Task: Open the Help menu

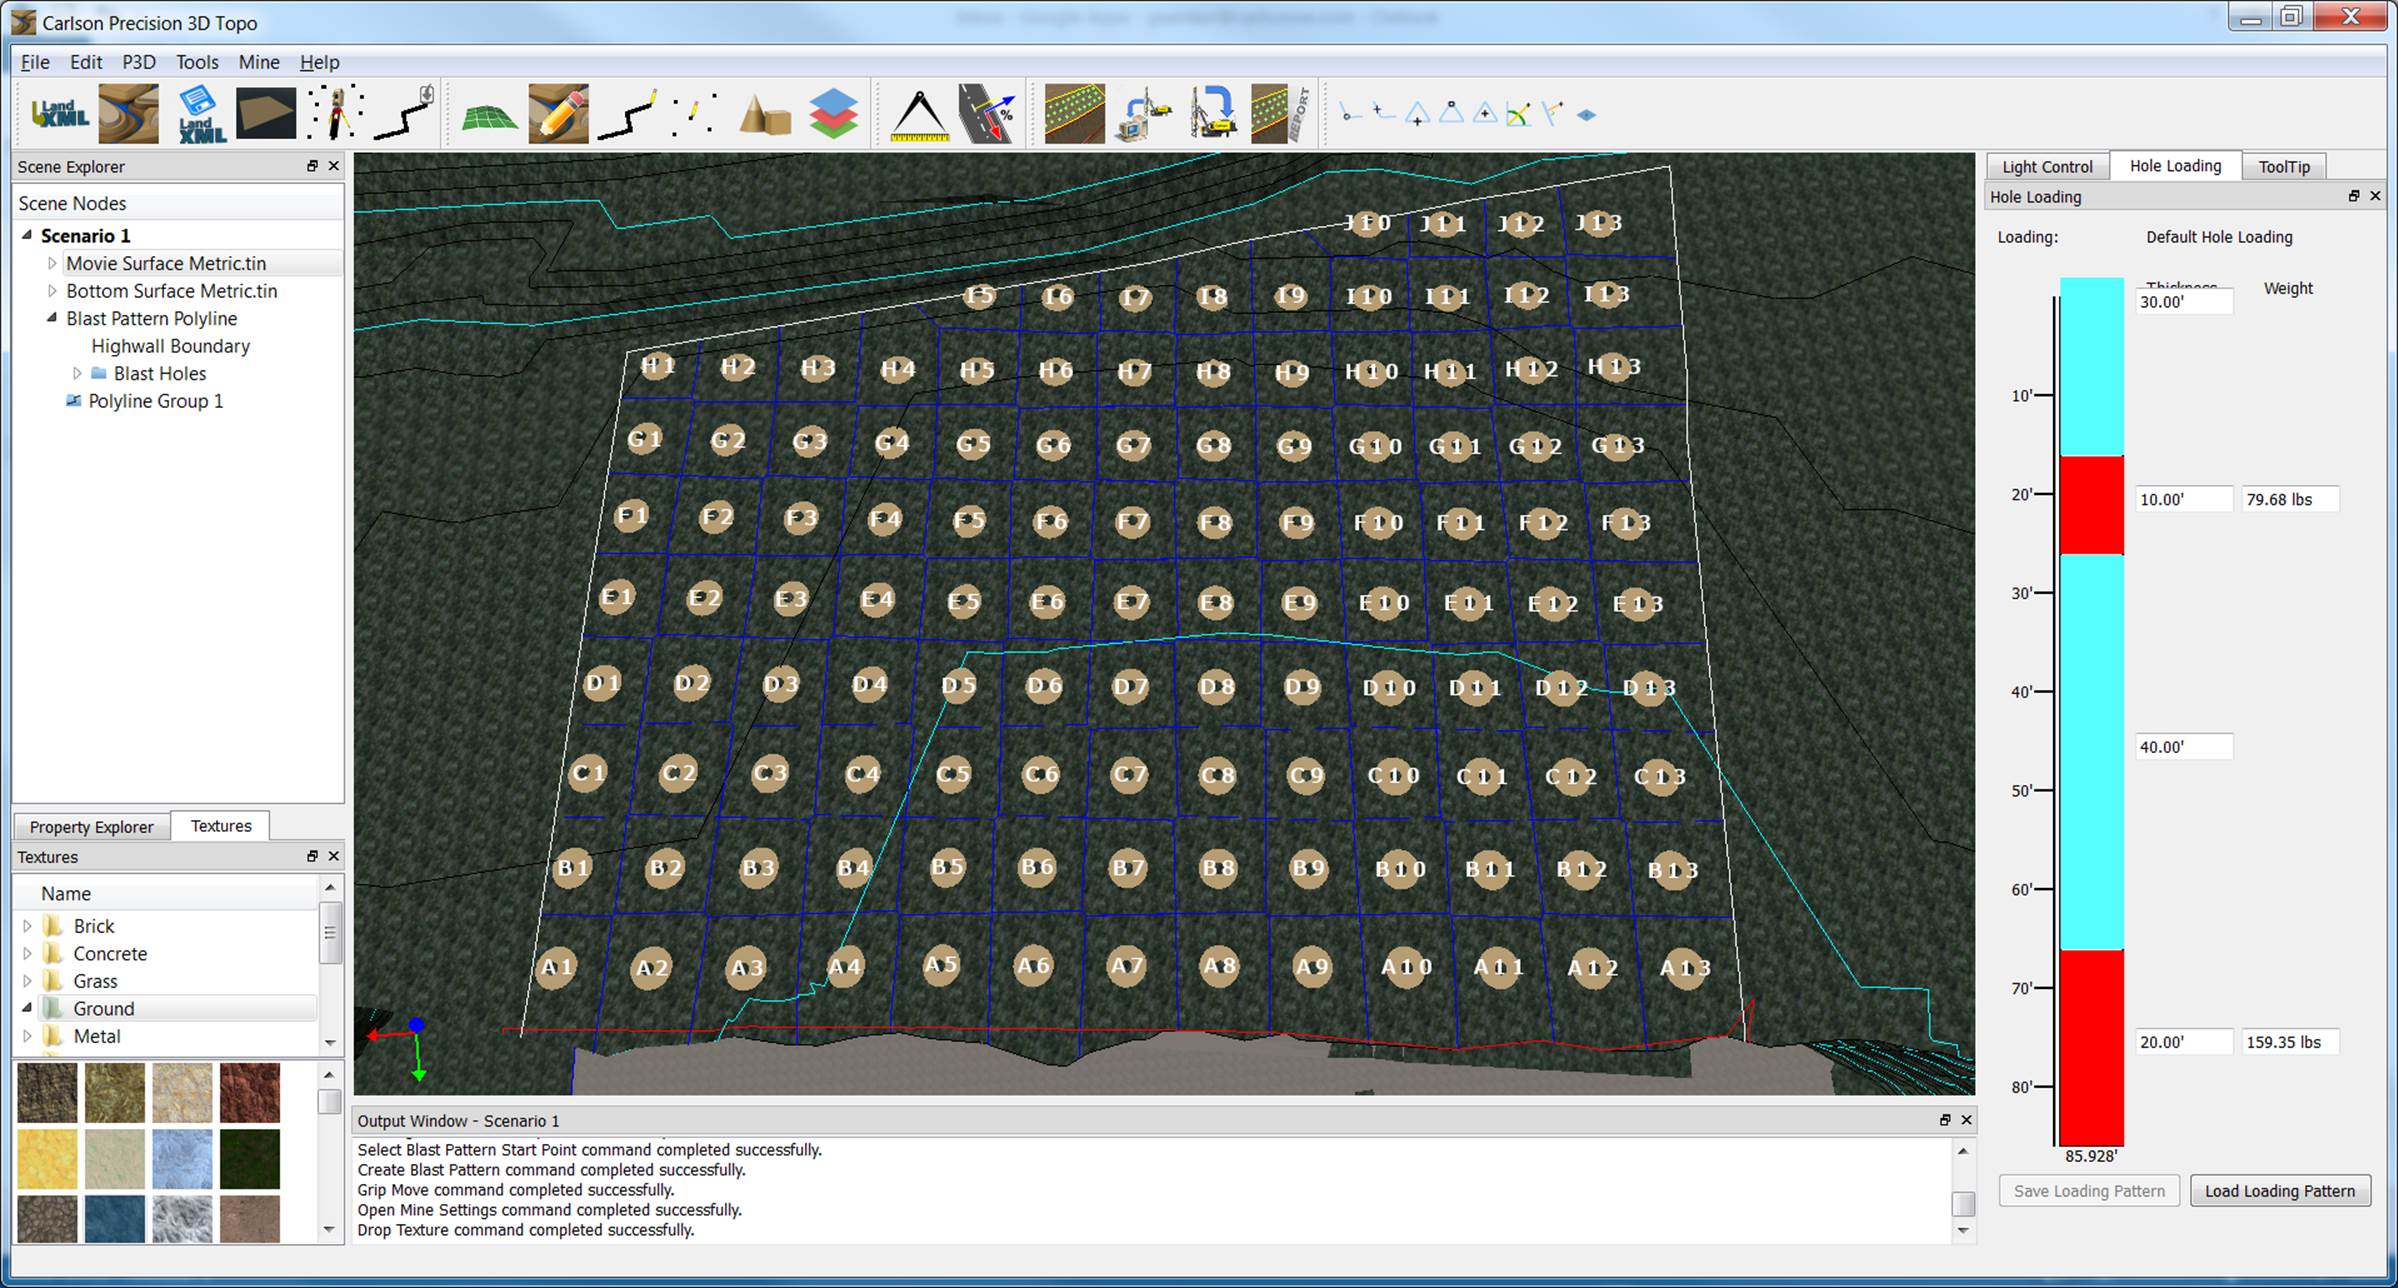Action: [x=320, y=62]
